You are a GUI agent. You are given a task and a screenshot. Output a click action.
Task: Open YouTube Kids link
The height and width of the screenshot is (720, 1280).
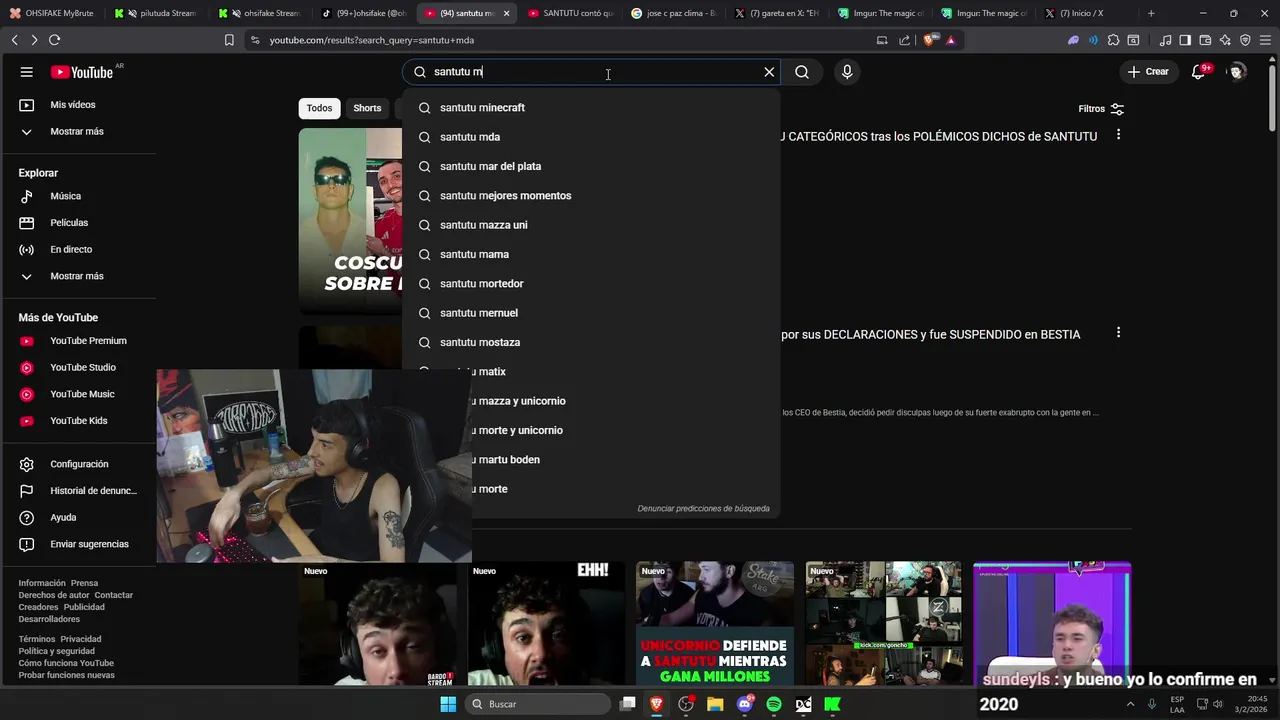click(78, 421)
